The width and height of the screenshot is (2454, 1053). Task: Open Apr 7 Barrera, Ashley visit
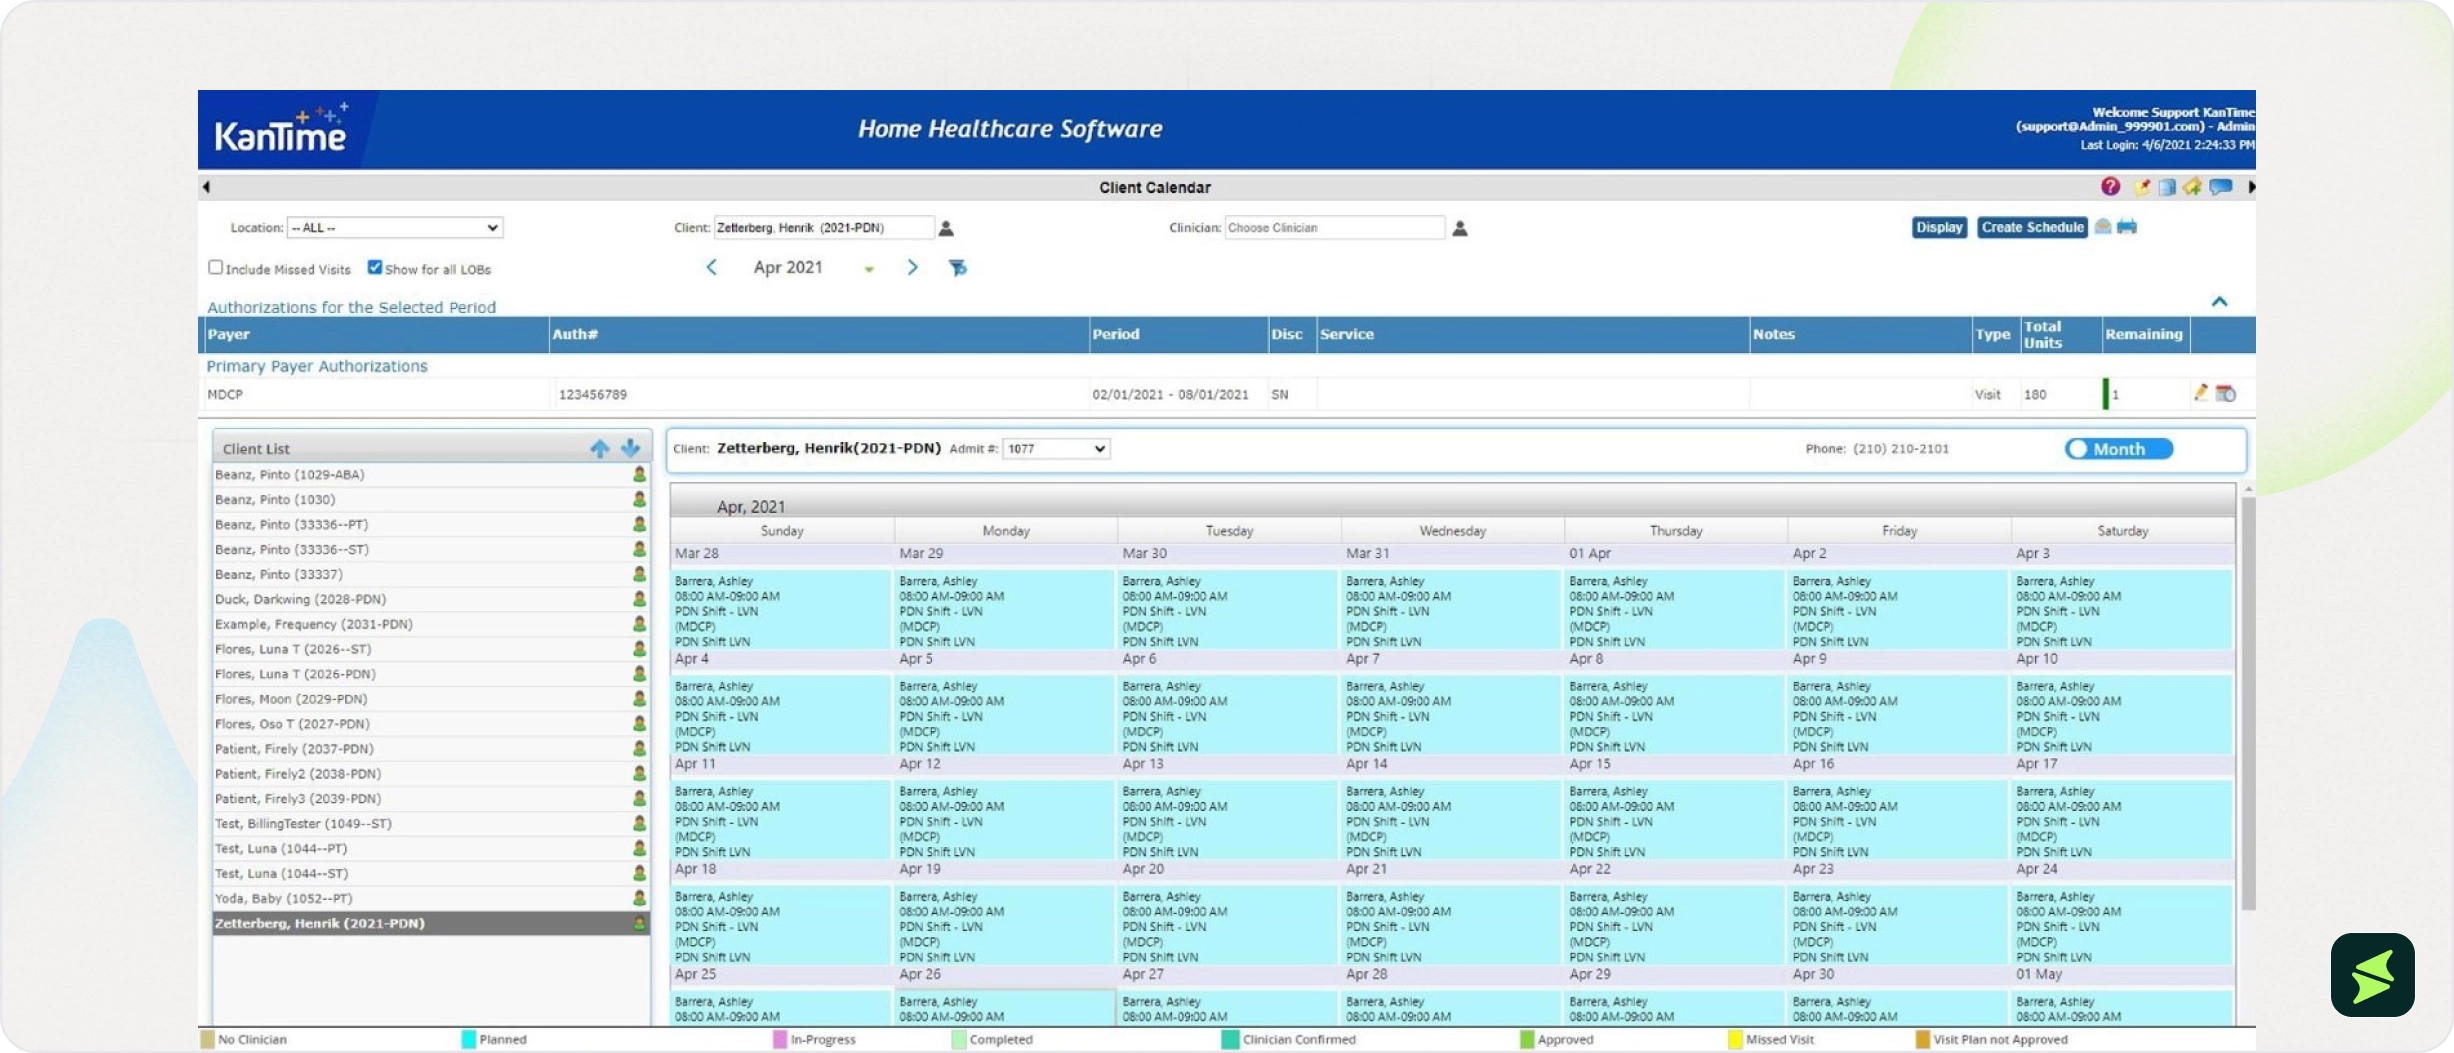[1450, 716]
